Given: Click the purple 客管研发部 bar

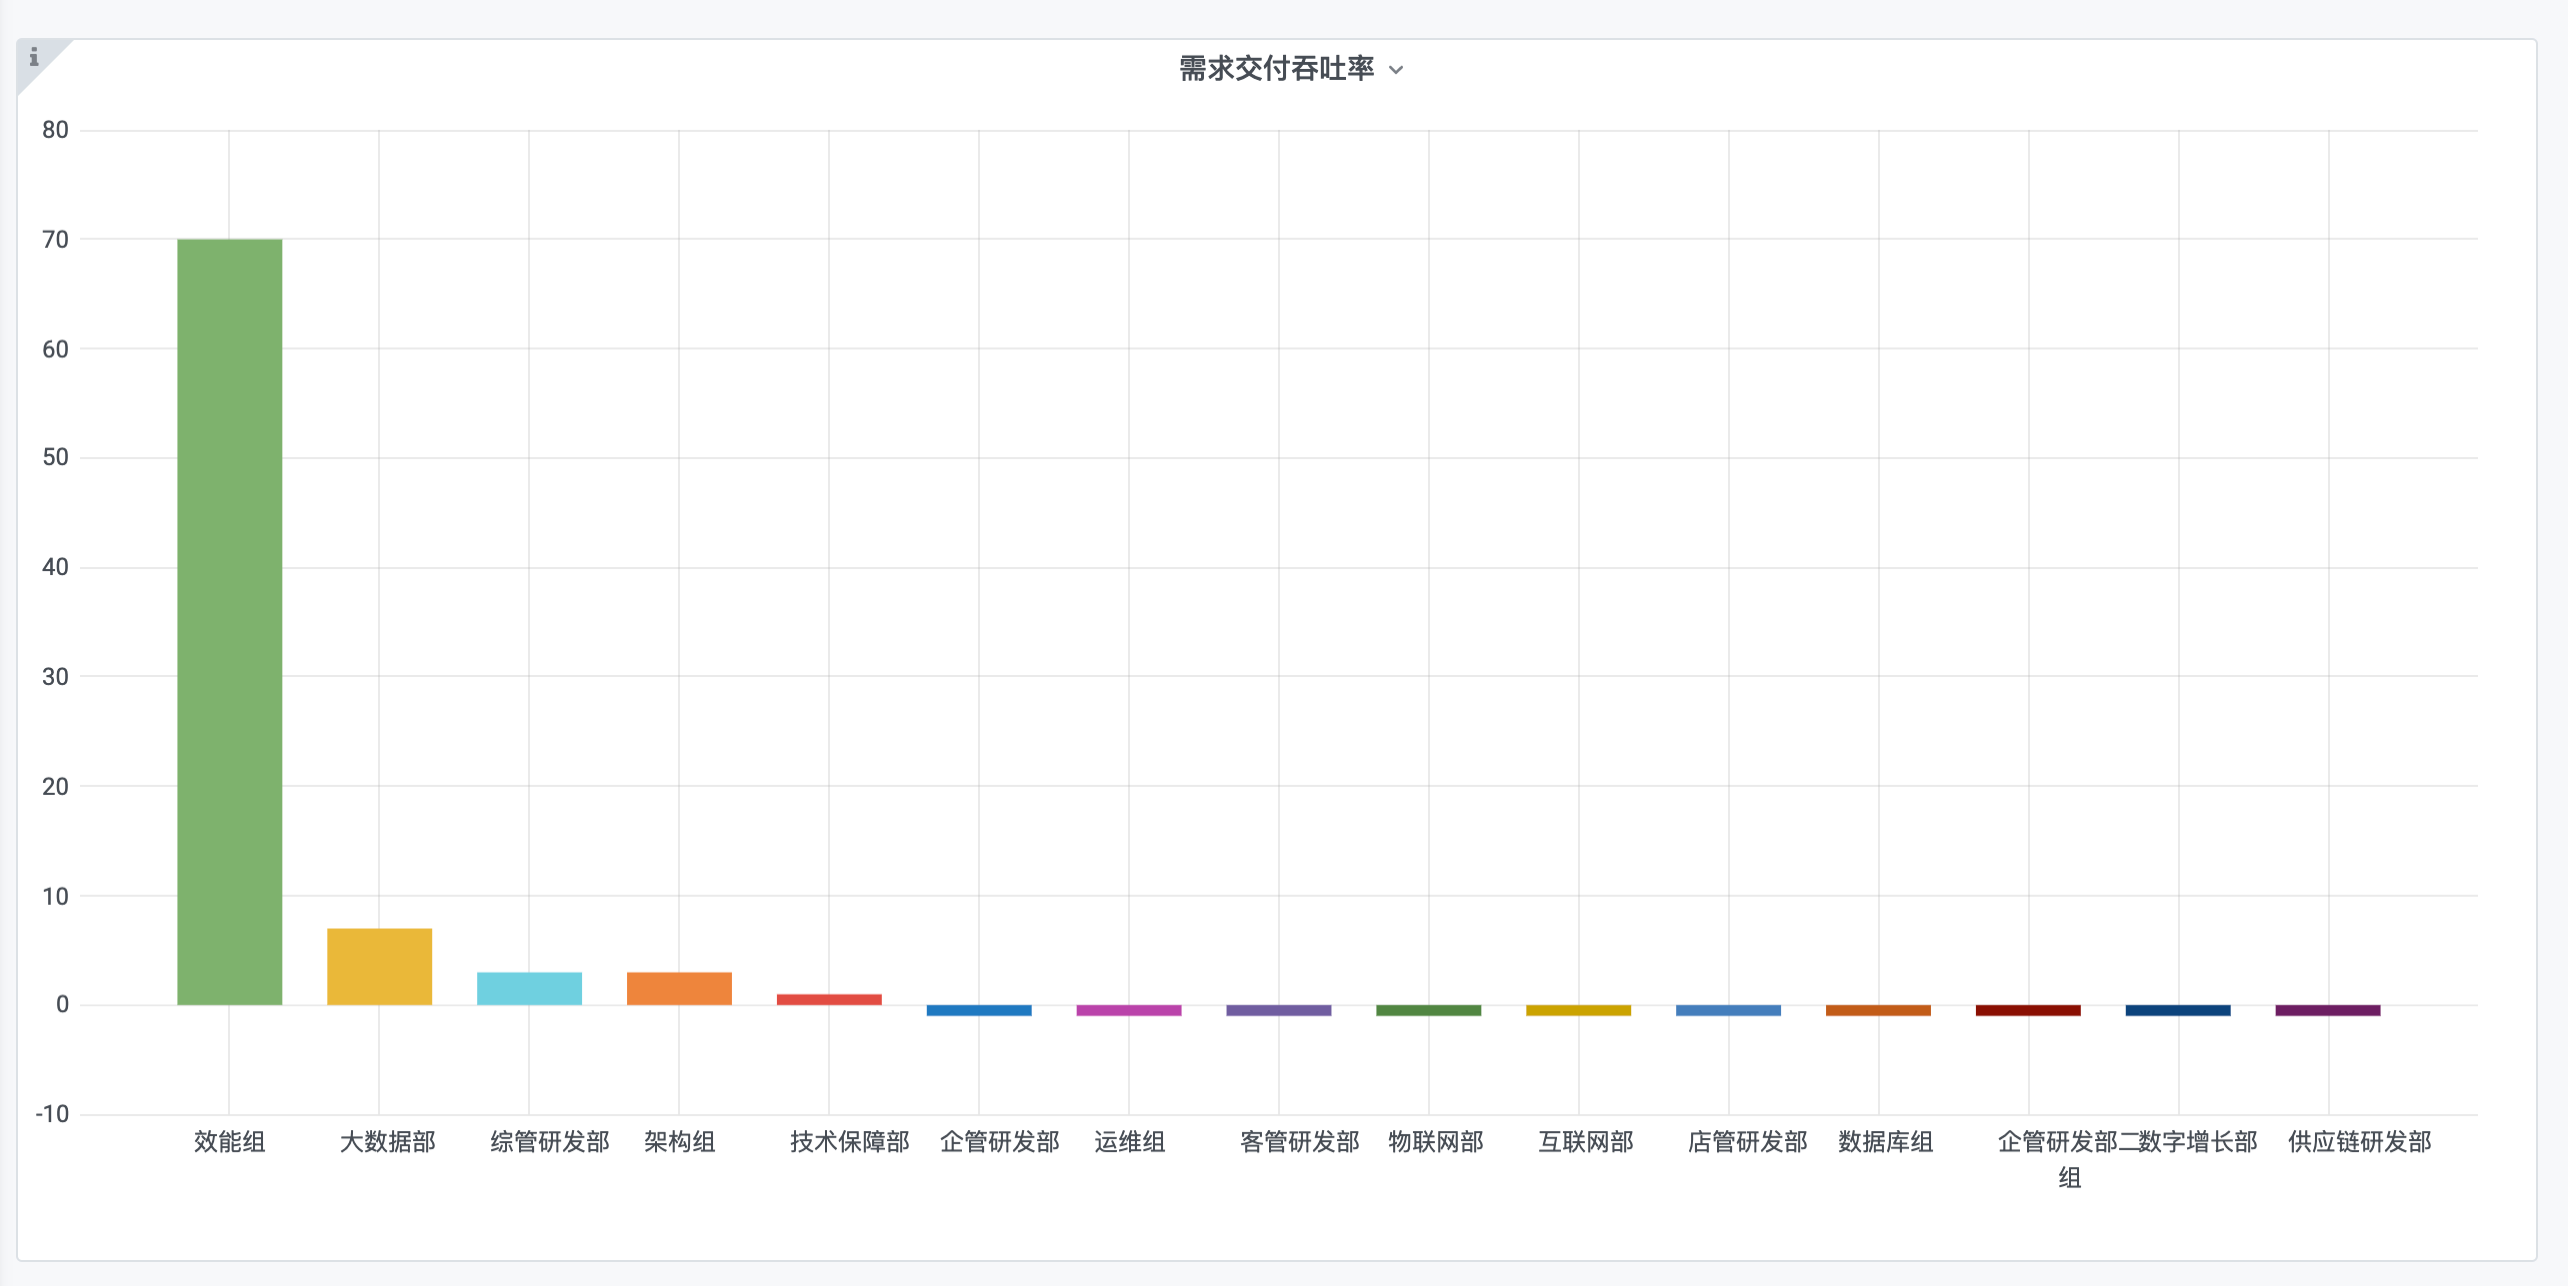Looking at the screenshot, I should pos(1279,1010).
